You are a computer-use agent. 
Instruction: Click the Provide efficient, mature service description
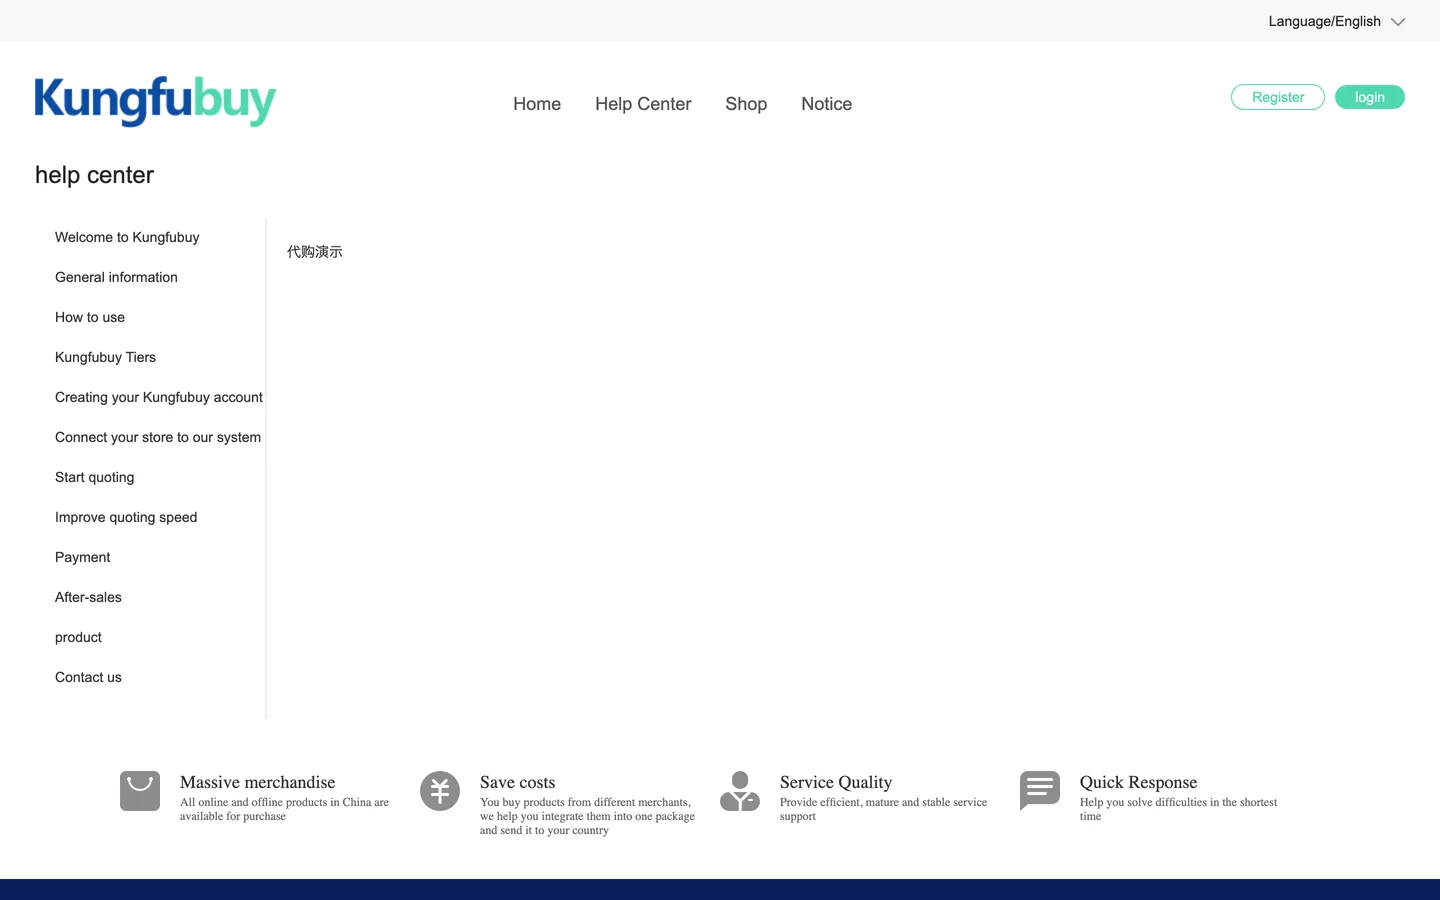(x=883, y=809)
